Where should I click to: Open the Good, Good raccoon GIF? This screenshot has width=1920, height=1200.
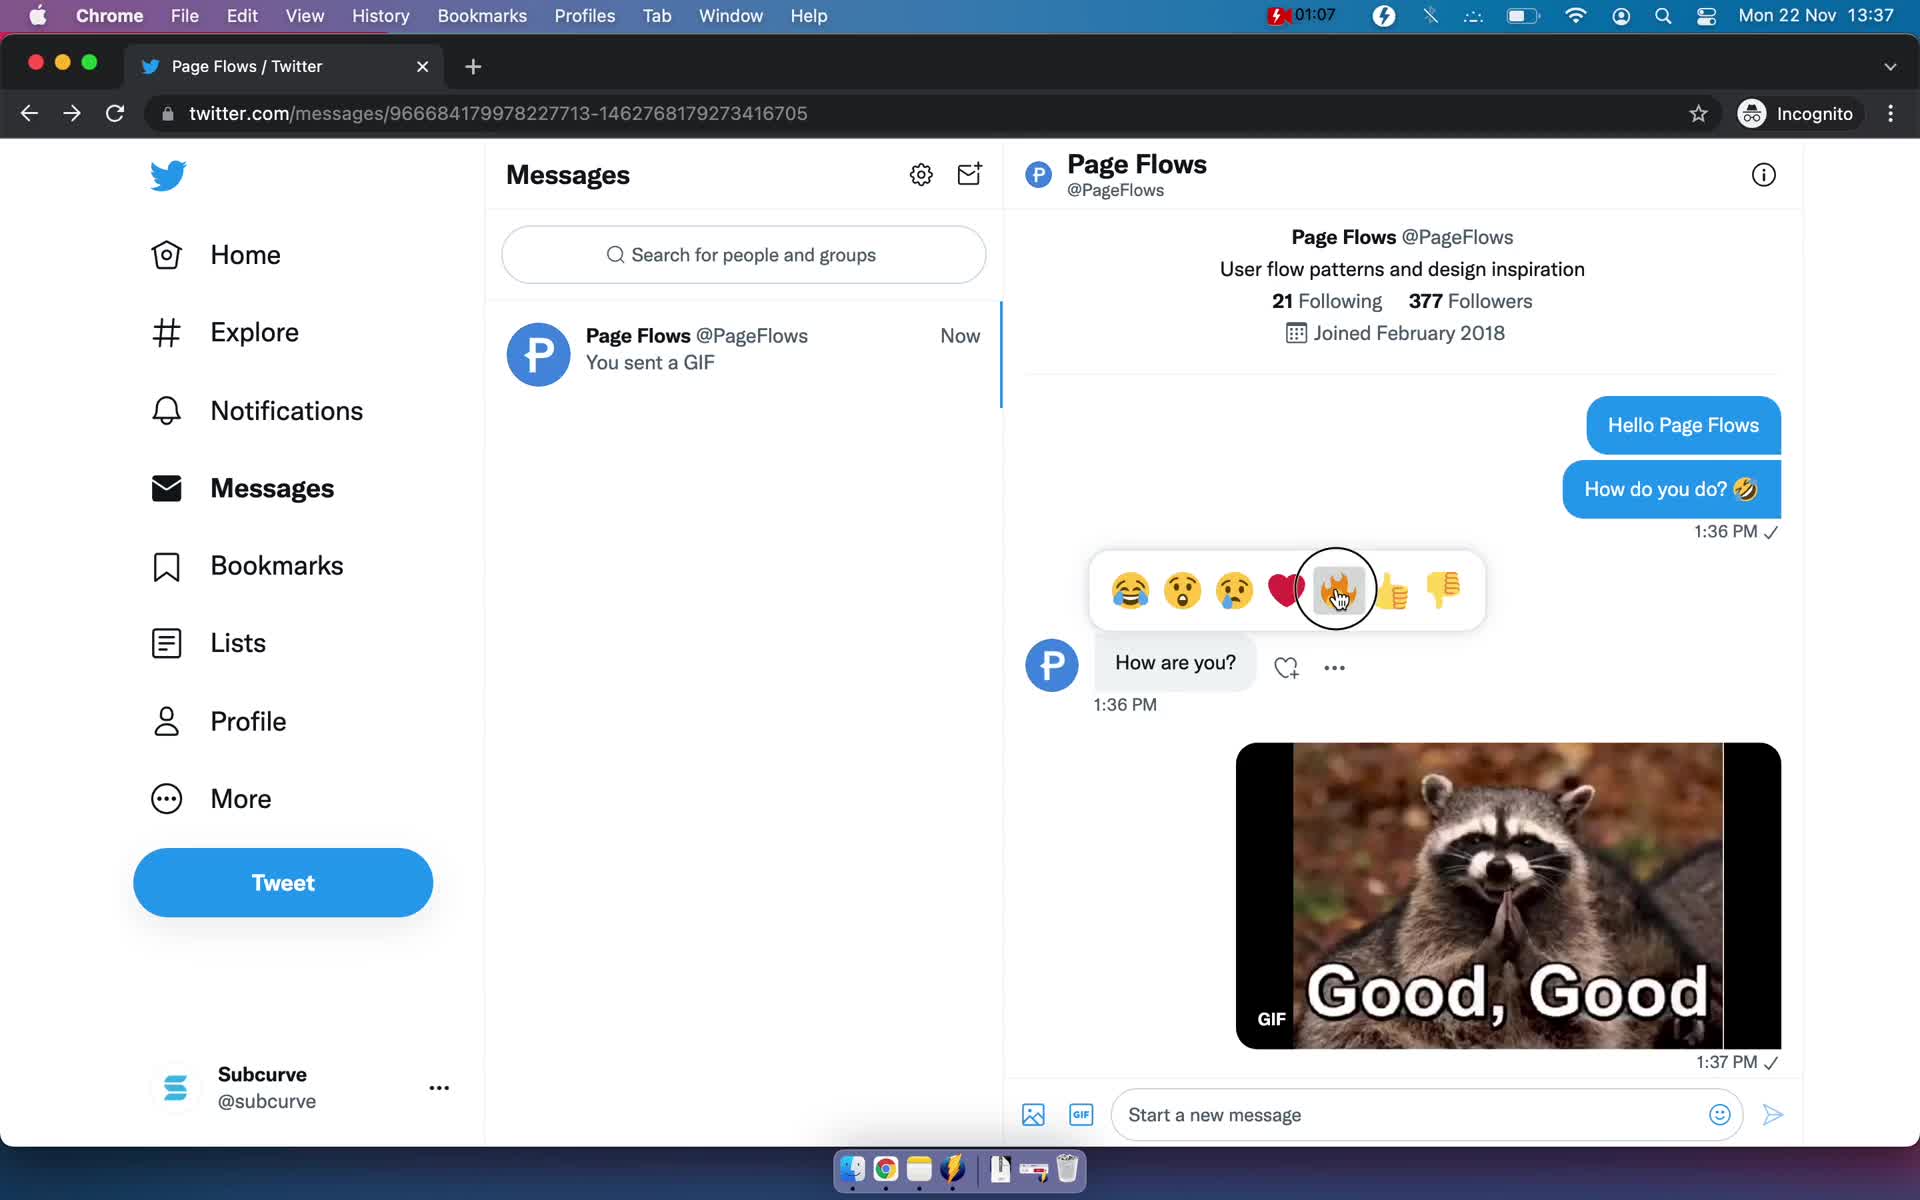(x=1508, y=896)
